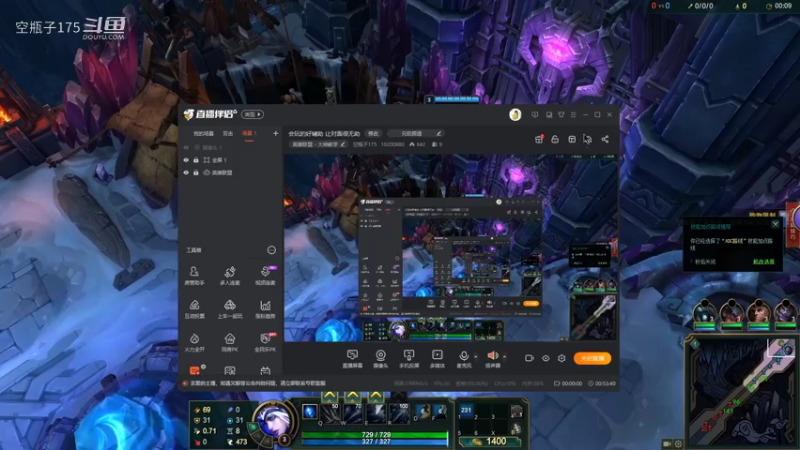800x450 pixels.
Task: Close the in-game skill tip popup
Action: point(776,224)
